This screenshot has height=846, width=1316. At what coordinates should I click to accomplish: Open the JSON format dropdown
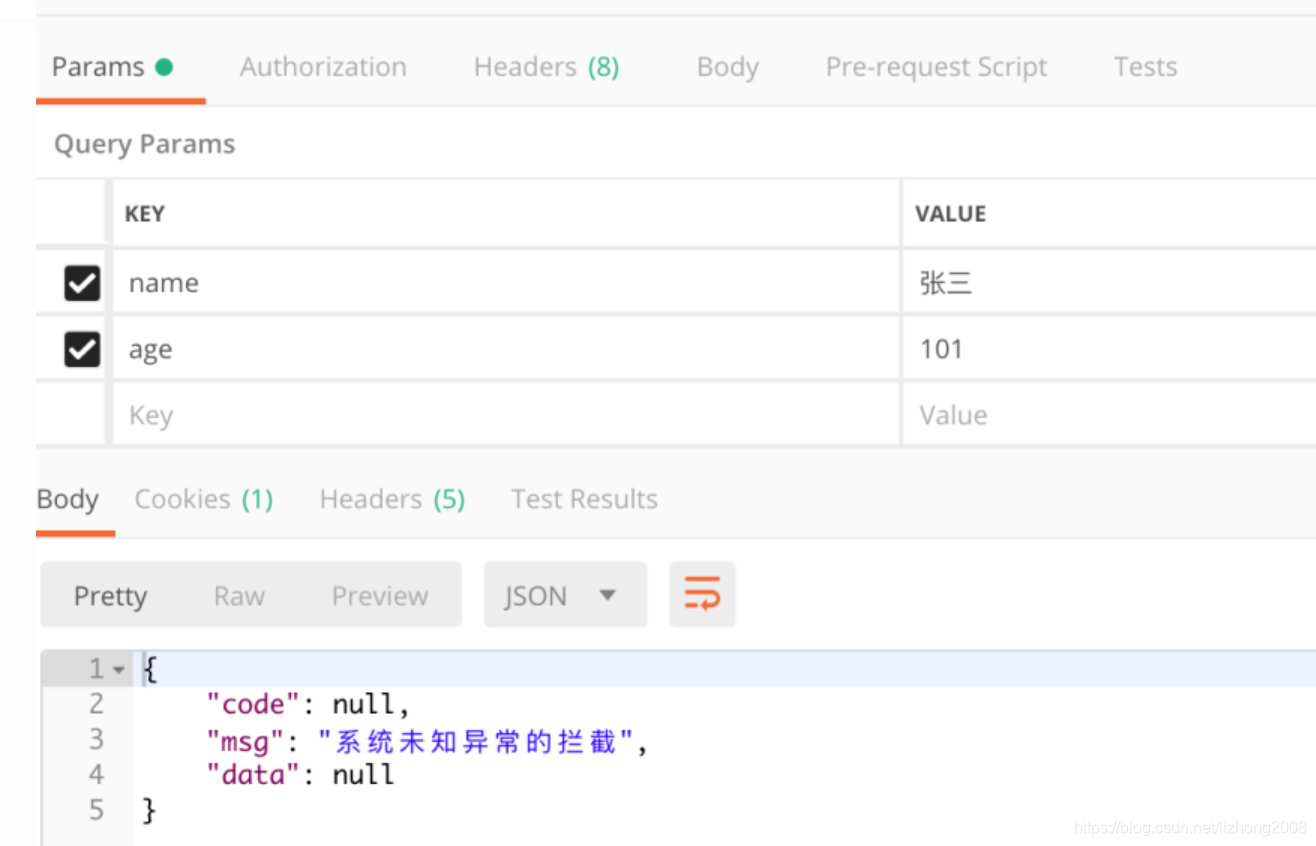pyautogui.click(x=565, y=594)
